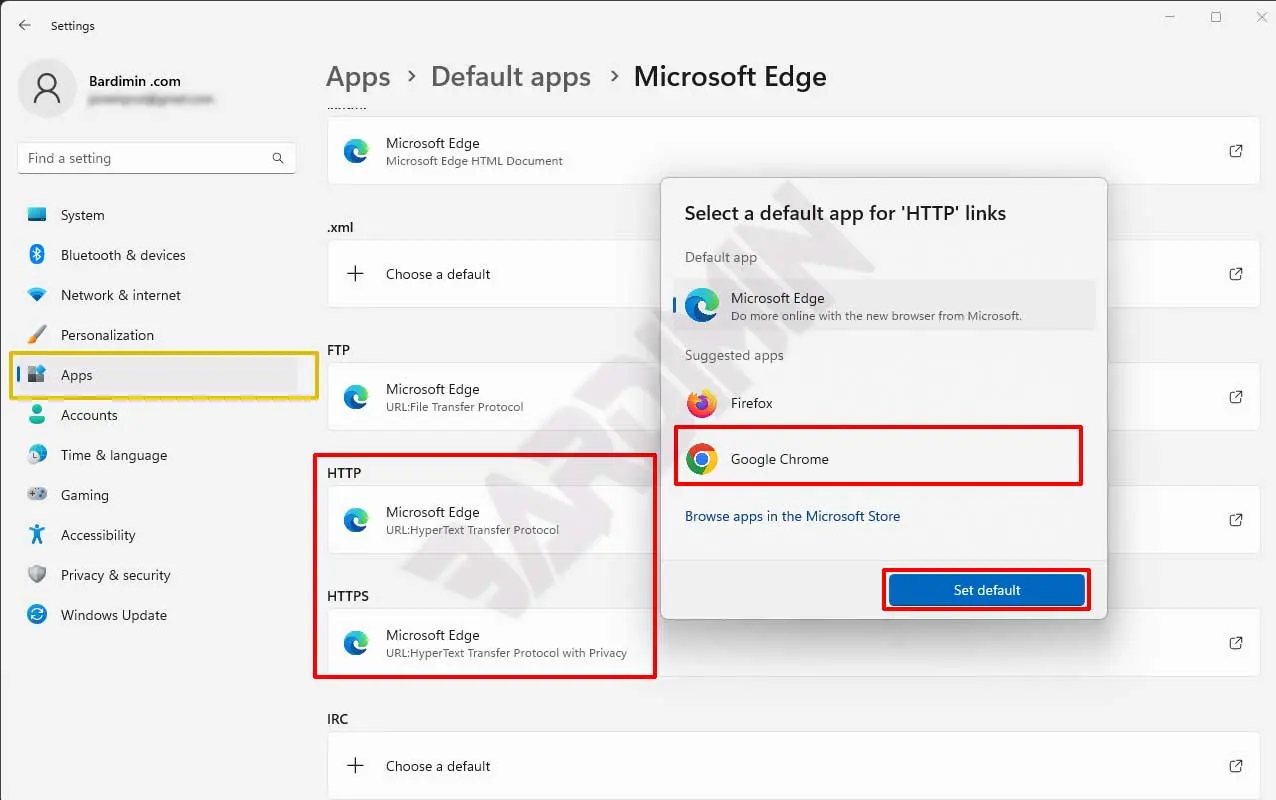Open the System settings category
The height and width of the screenshot is (800, 1276).
click(x=82, y=215)
